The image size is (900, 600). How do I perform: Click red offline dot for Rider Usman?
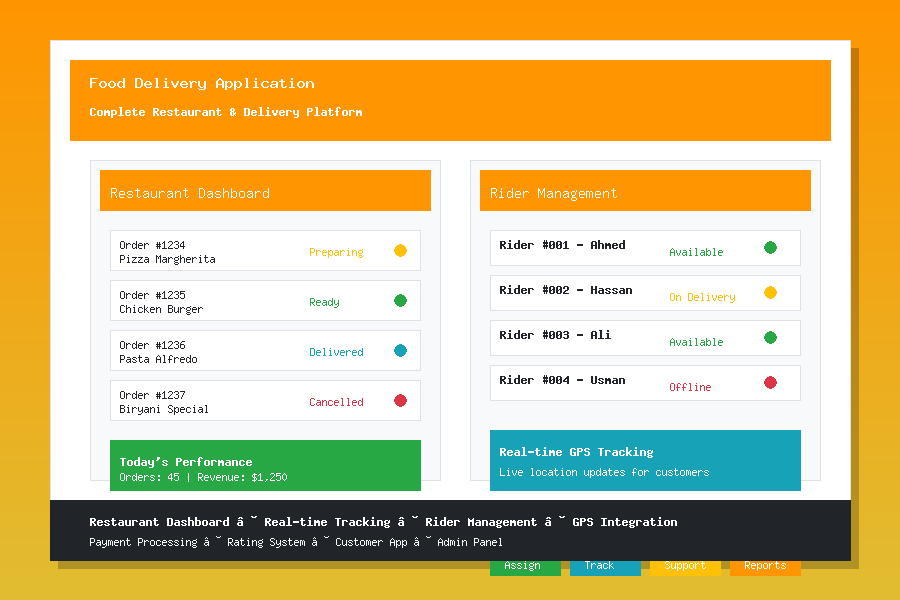click(x=770, y=383)
